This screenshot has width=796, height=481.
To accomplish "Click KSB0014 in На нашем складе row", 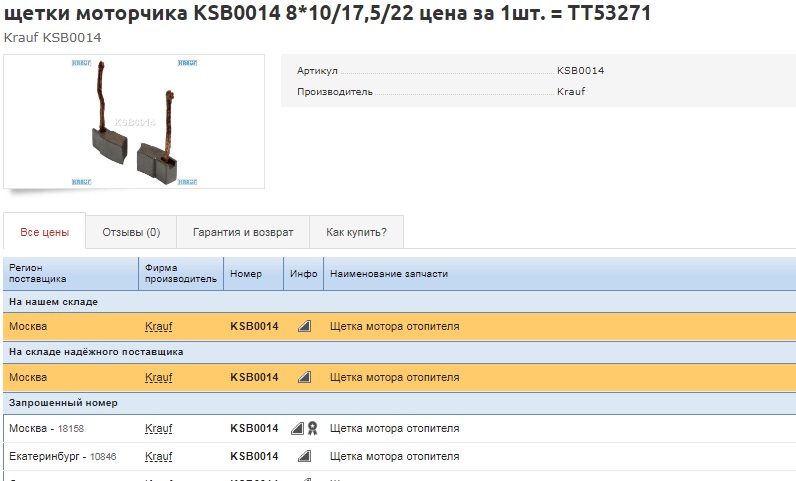I will [254, 326].
